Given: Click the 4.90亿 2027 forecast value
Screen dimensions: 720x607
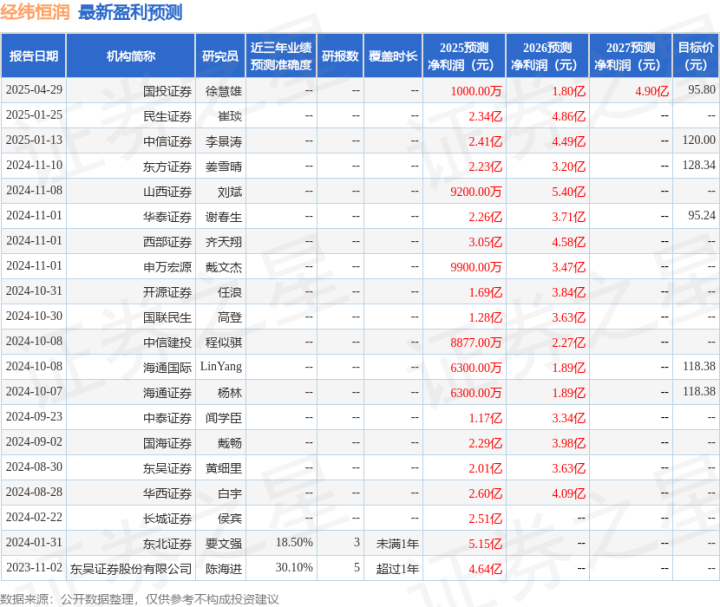Looking at the screenshot, I should coord(652,91).
